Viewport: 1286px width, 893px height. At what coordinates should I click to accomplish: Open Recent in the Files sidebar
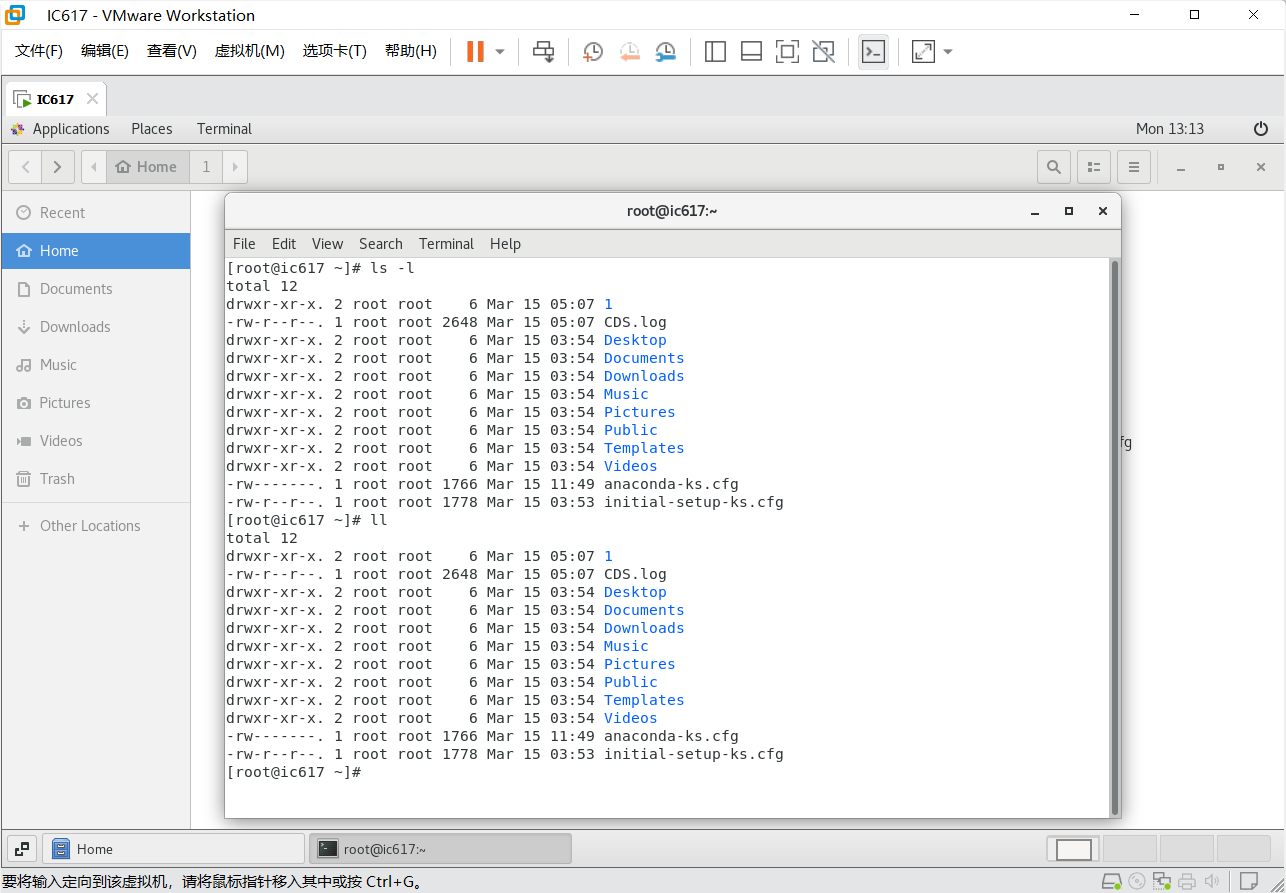coord(95,213)
